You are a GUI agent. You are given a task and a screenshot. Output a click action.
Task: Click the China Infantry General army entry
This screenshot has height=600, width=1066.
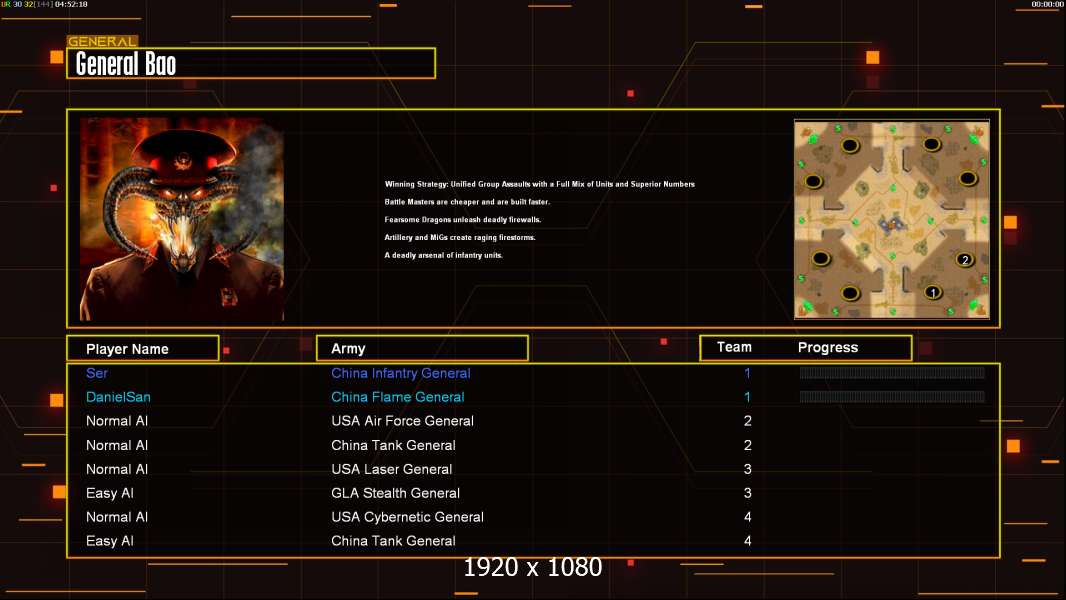pos(400,373)
